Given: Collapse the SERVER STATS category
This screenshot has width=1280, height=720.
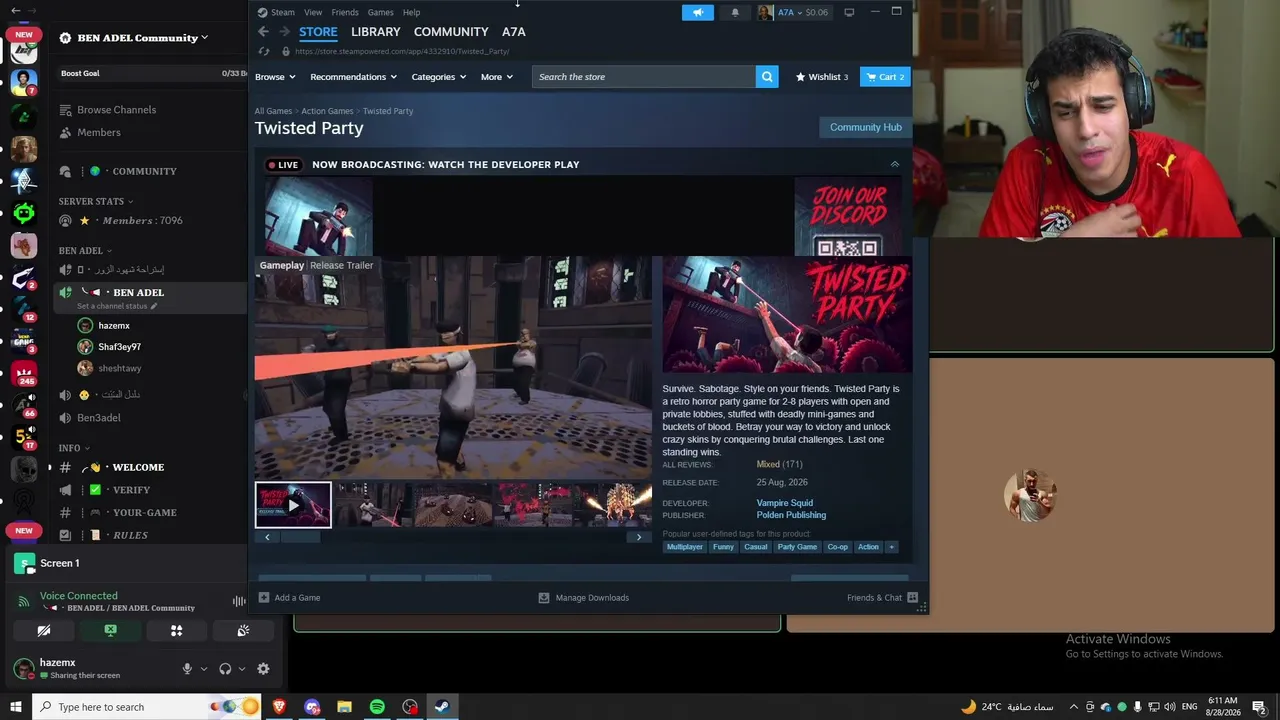Looking at the screenshot, I should [96, 201].
